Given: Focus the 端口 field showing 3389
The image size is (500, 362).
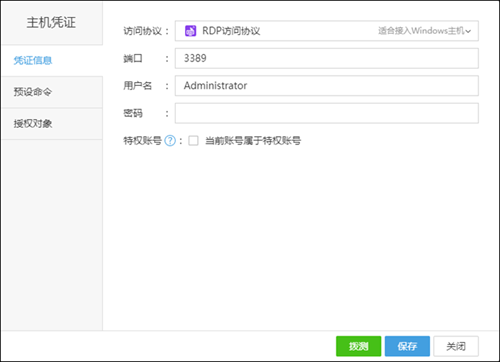Looking at the screenshot, I should click(327, 58).
